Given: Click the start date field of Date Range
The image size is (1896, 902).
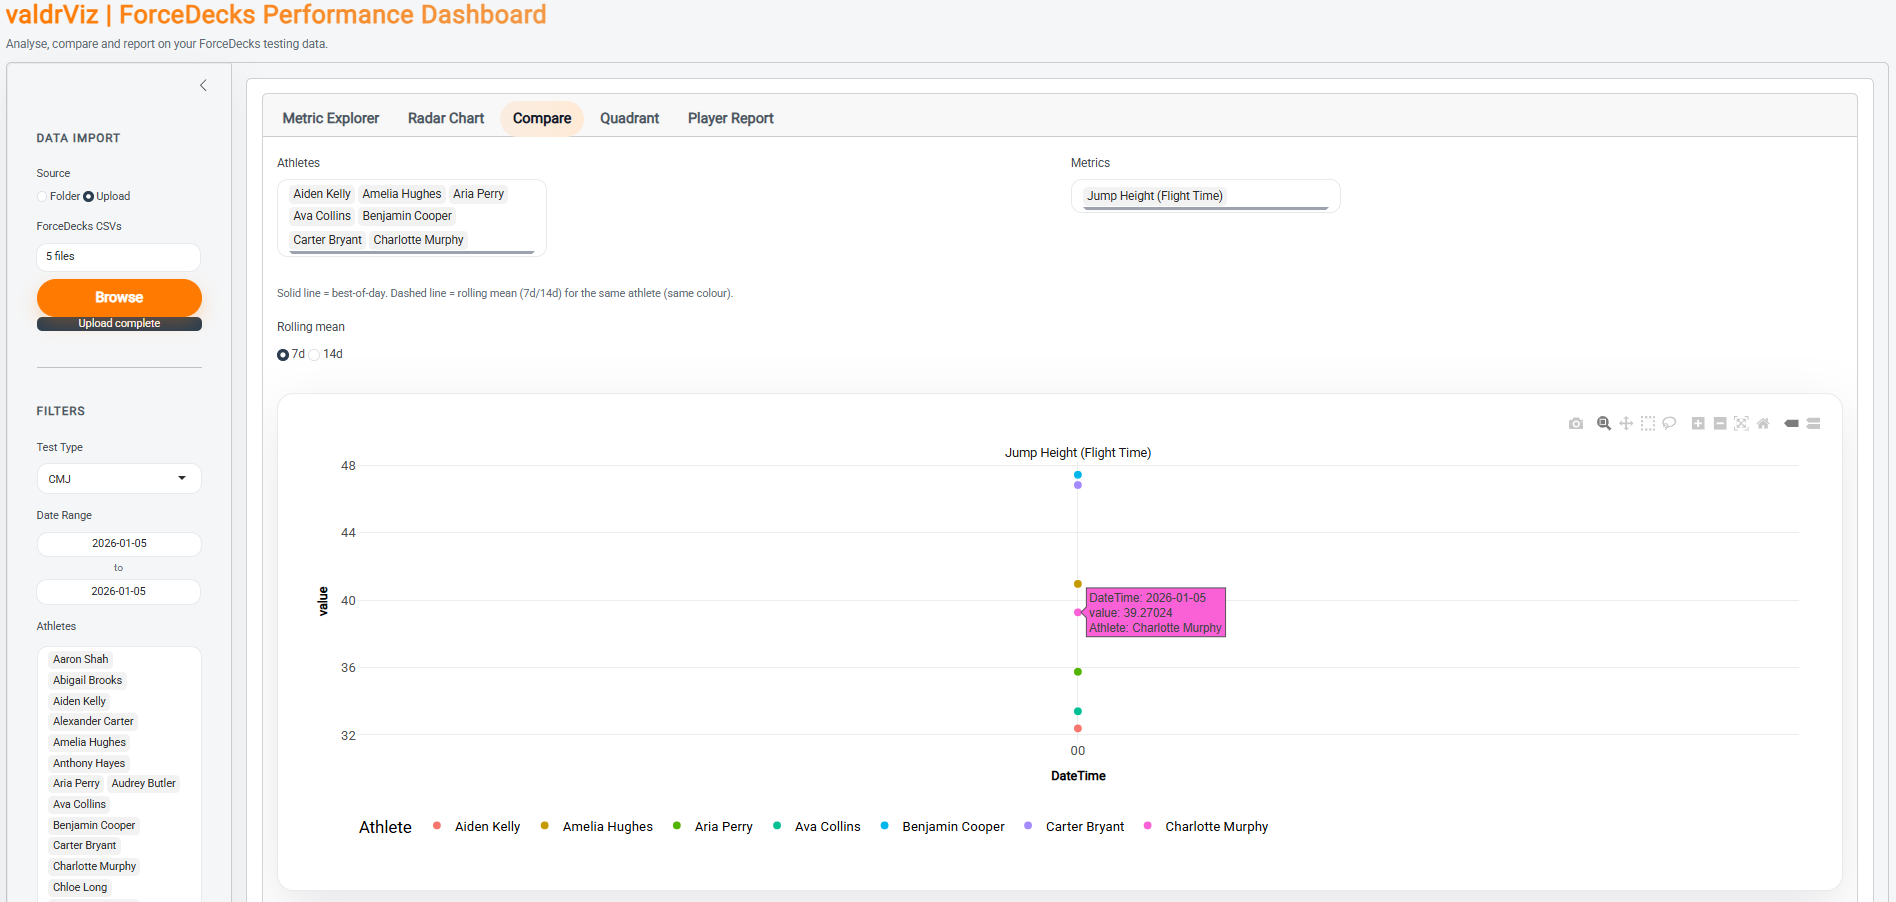Looking at the screenshot, I should [119, 544].
